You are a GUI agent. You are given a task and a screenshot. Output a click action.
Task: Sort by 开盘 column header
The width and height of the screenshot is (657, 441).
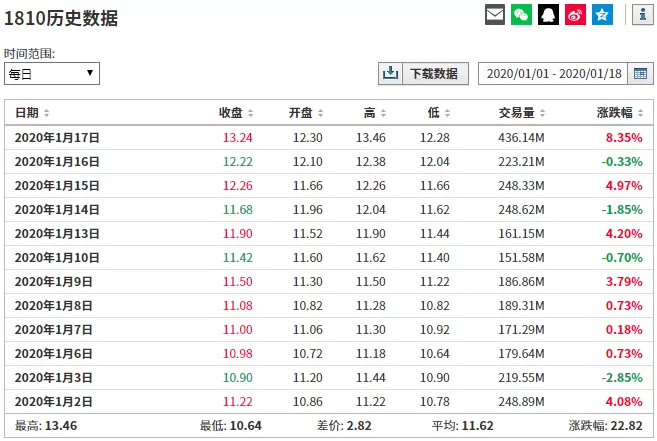coord(305,113)
